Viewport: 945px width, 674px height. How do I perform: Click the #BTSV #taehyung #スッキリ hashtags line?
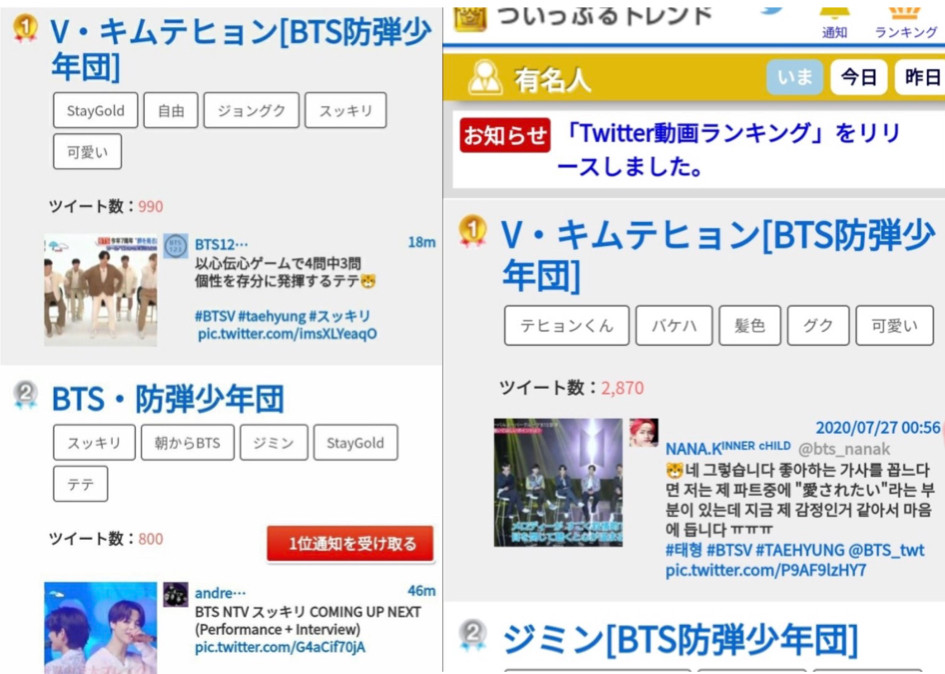282,316
